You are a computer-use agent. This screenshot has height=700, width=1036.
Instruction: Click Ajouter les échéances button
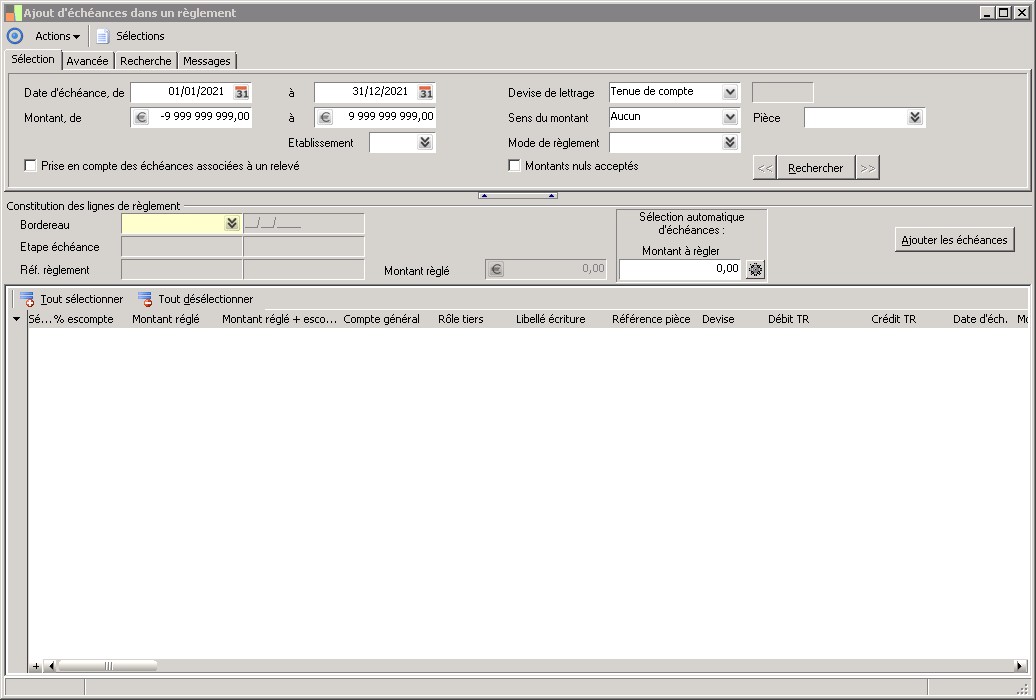(x=954, y=240)
